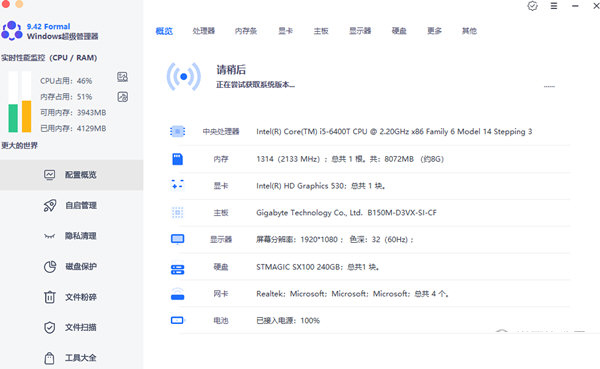Click the orange RAM usage bar

(26, 116)
